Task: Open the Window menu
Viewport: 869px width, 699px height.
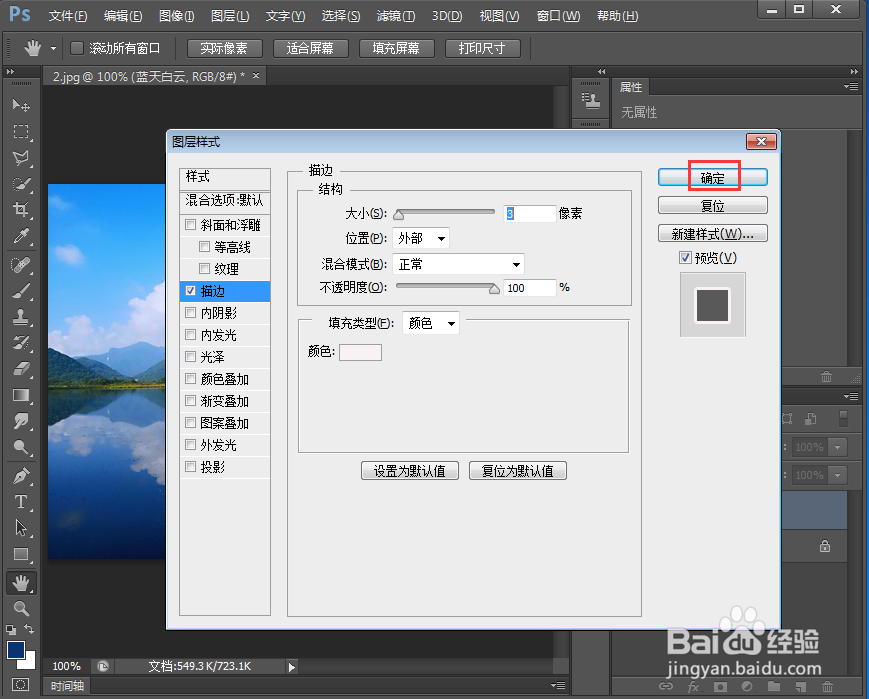Action: tap(558, 16)
